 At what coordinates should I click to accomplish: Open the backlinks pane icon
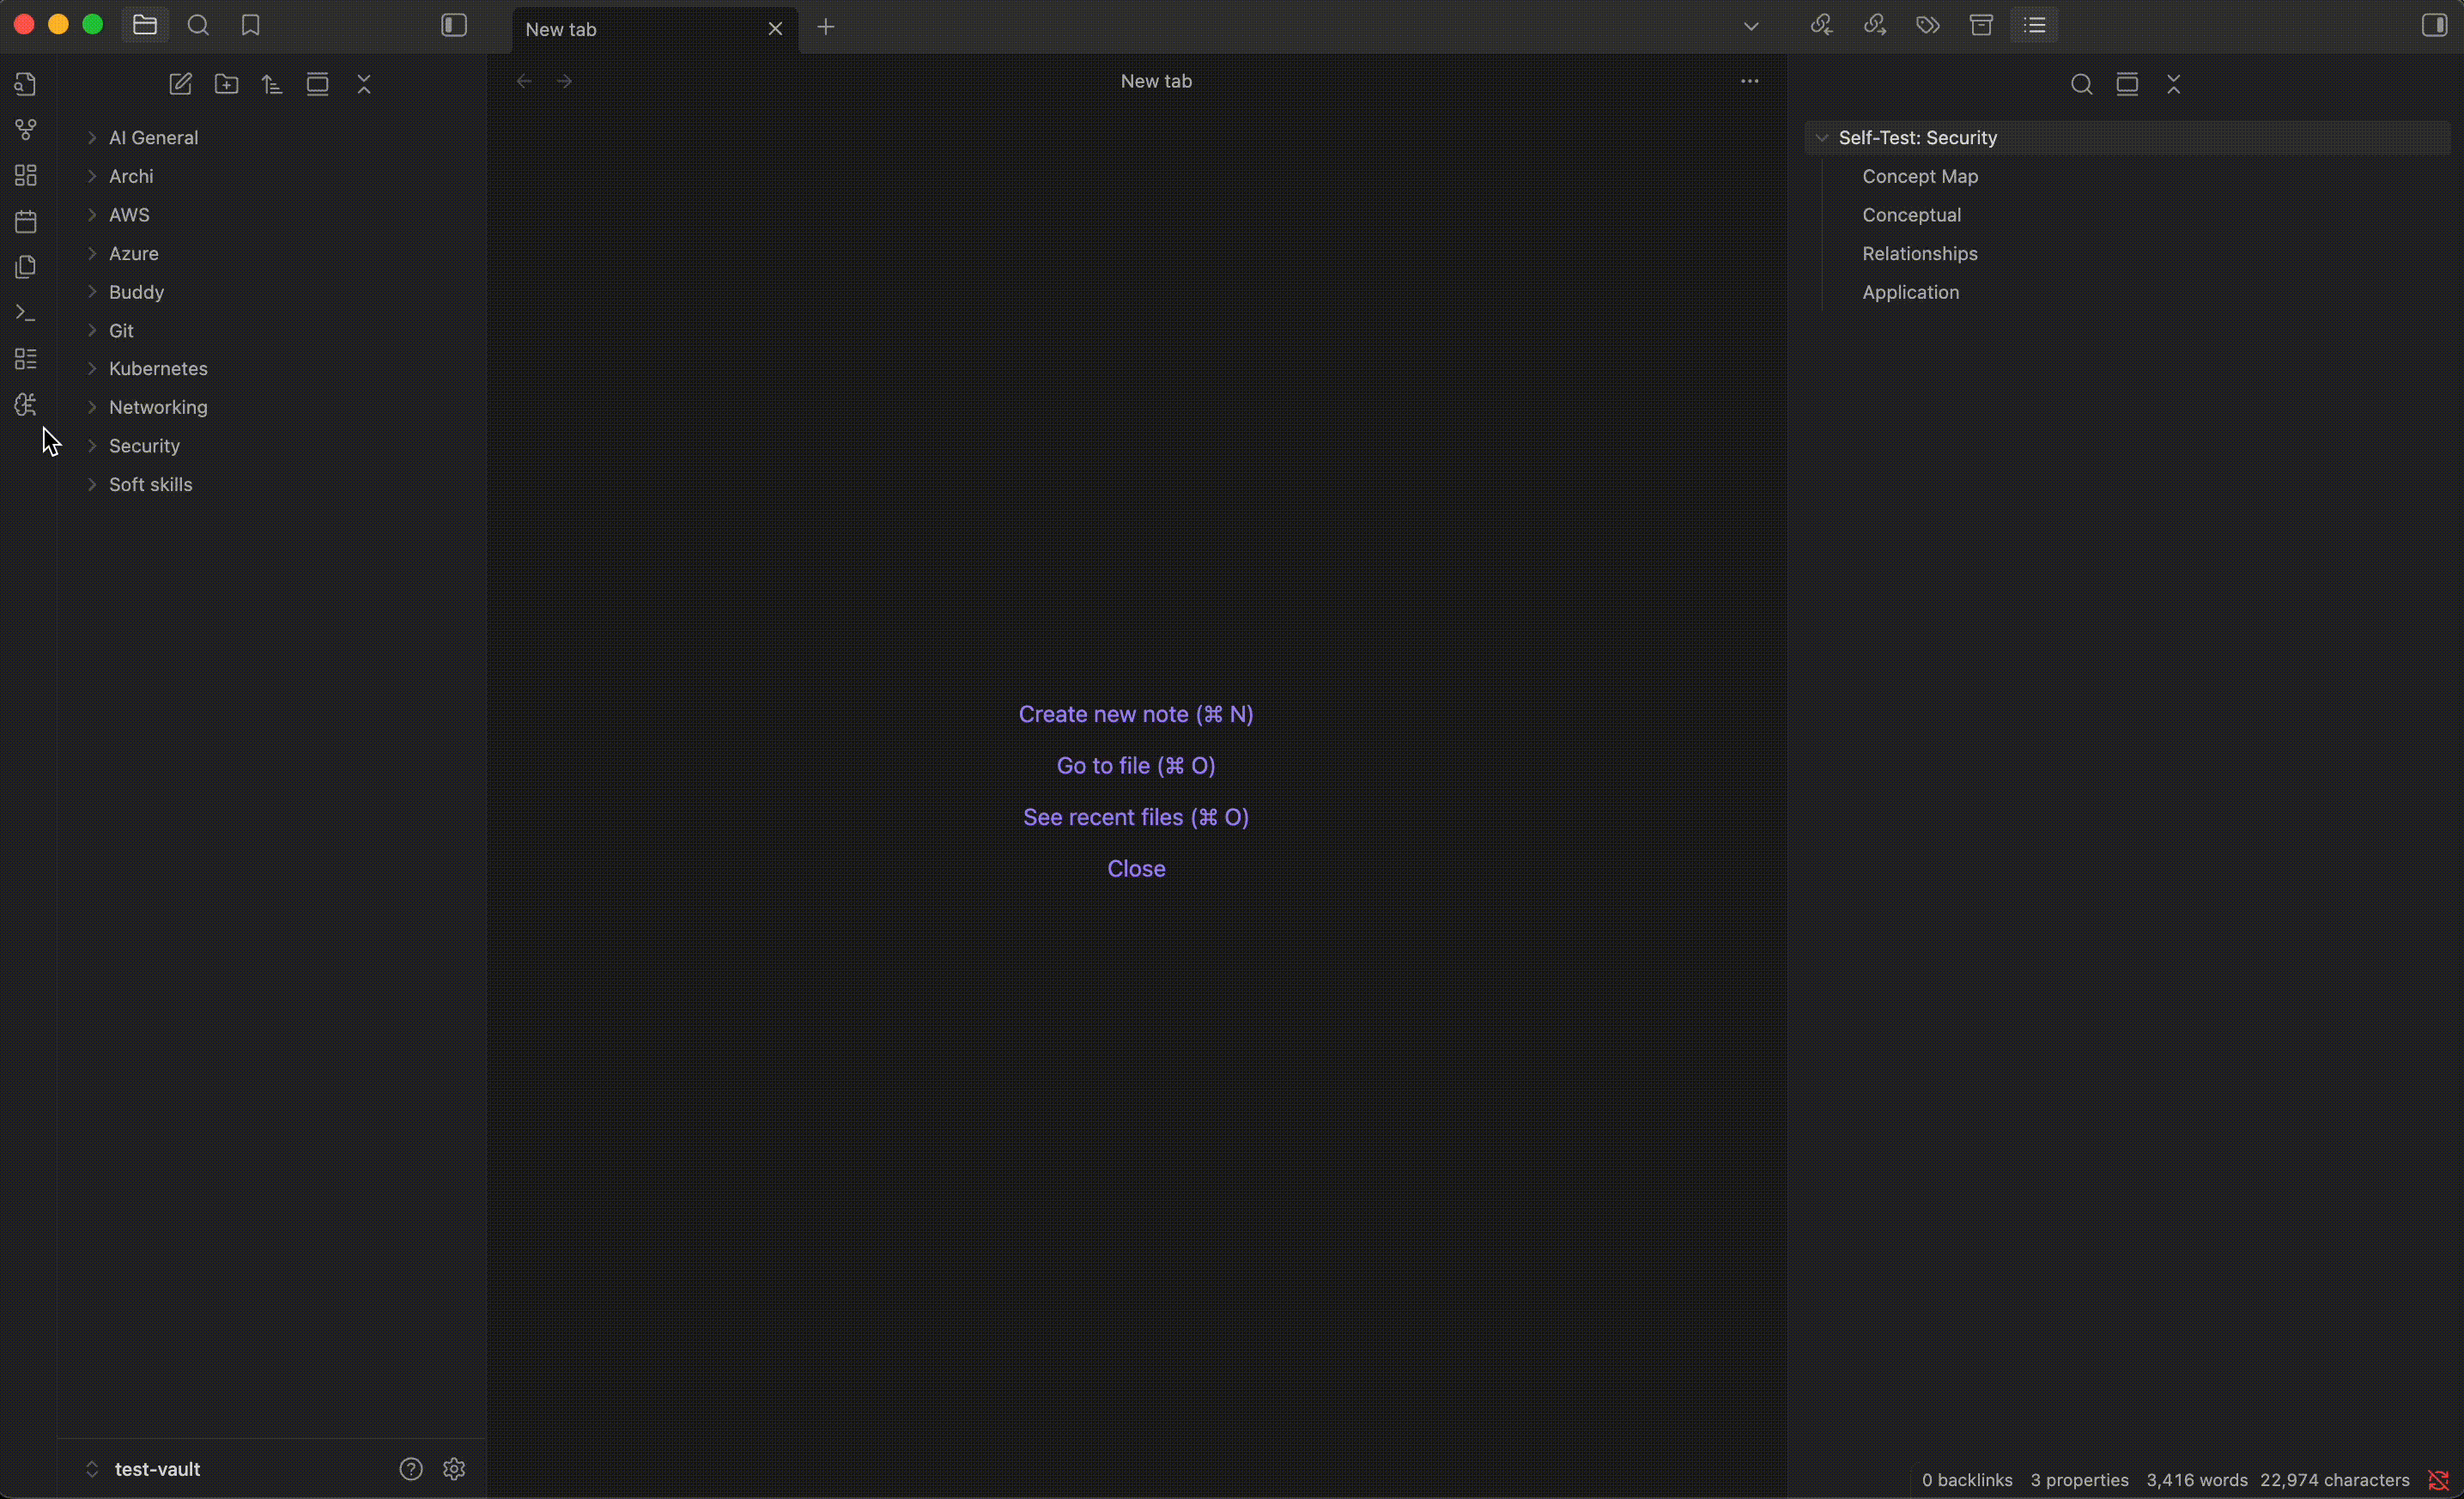point(1821,26)
